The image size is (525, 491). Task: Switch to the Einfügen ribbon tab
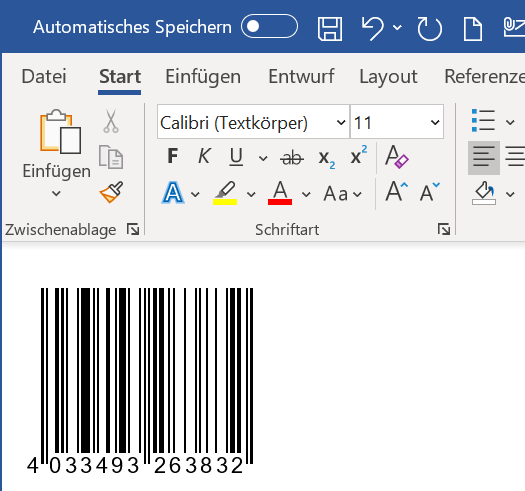pyautogui.click(x=203, y=76)
